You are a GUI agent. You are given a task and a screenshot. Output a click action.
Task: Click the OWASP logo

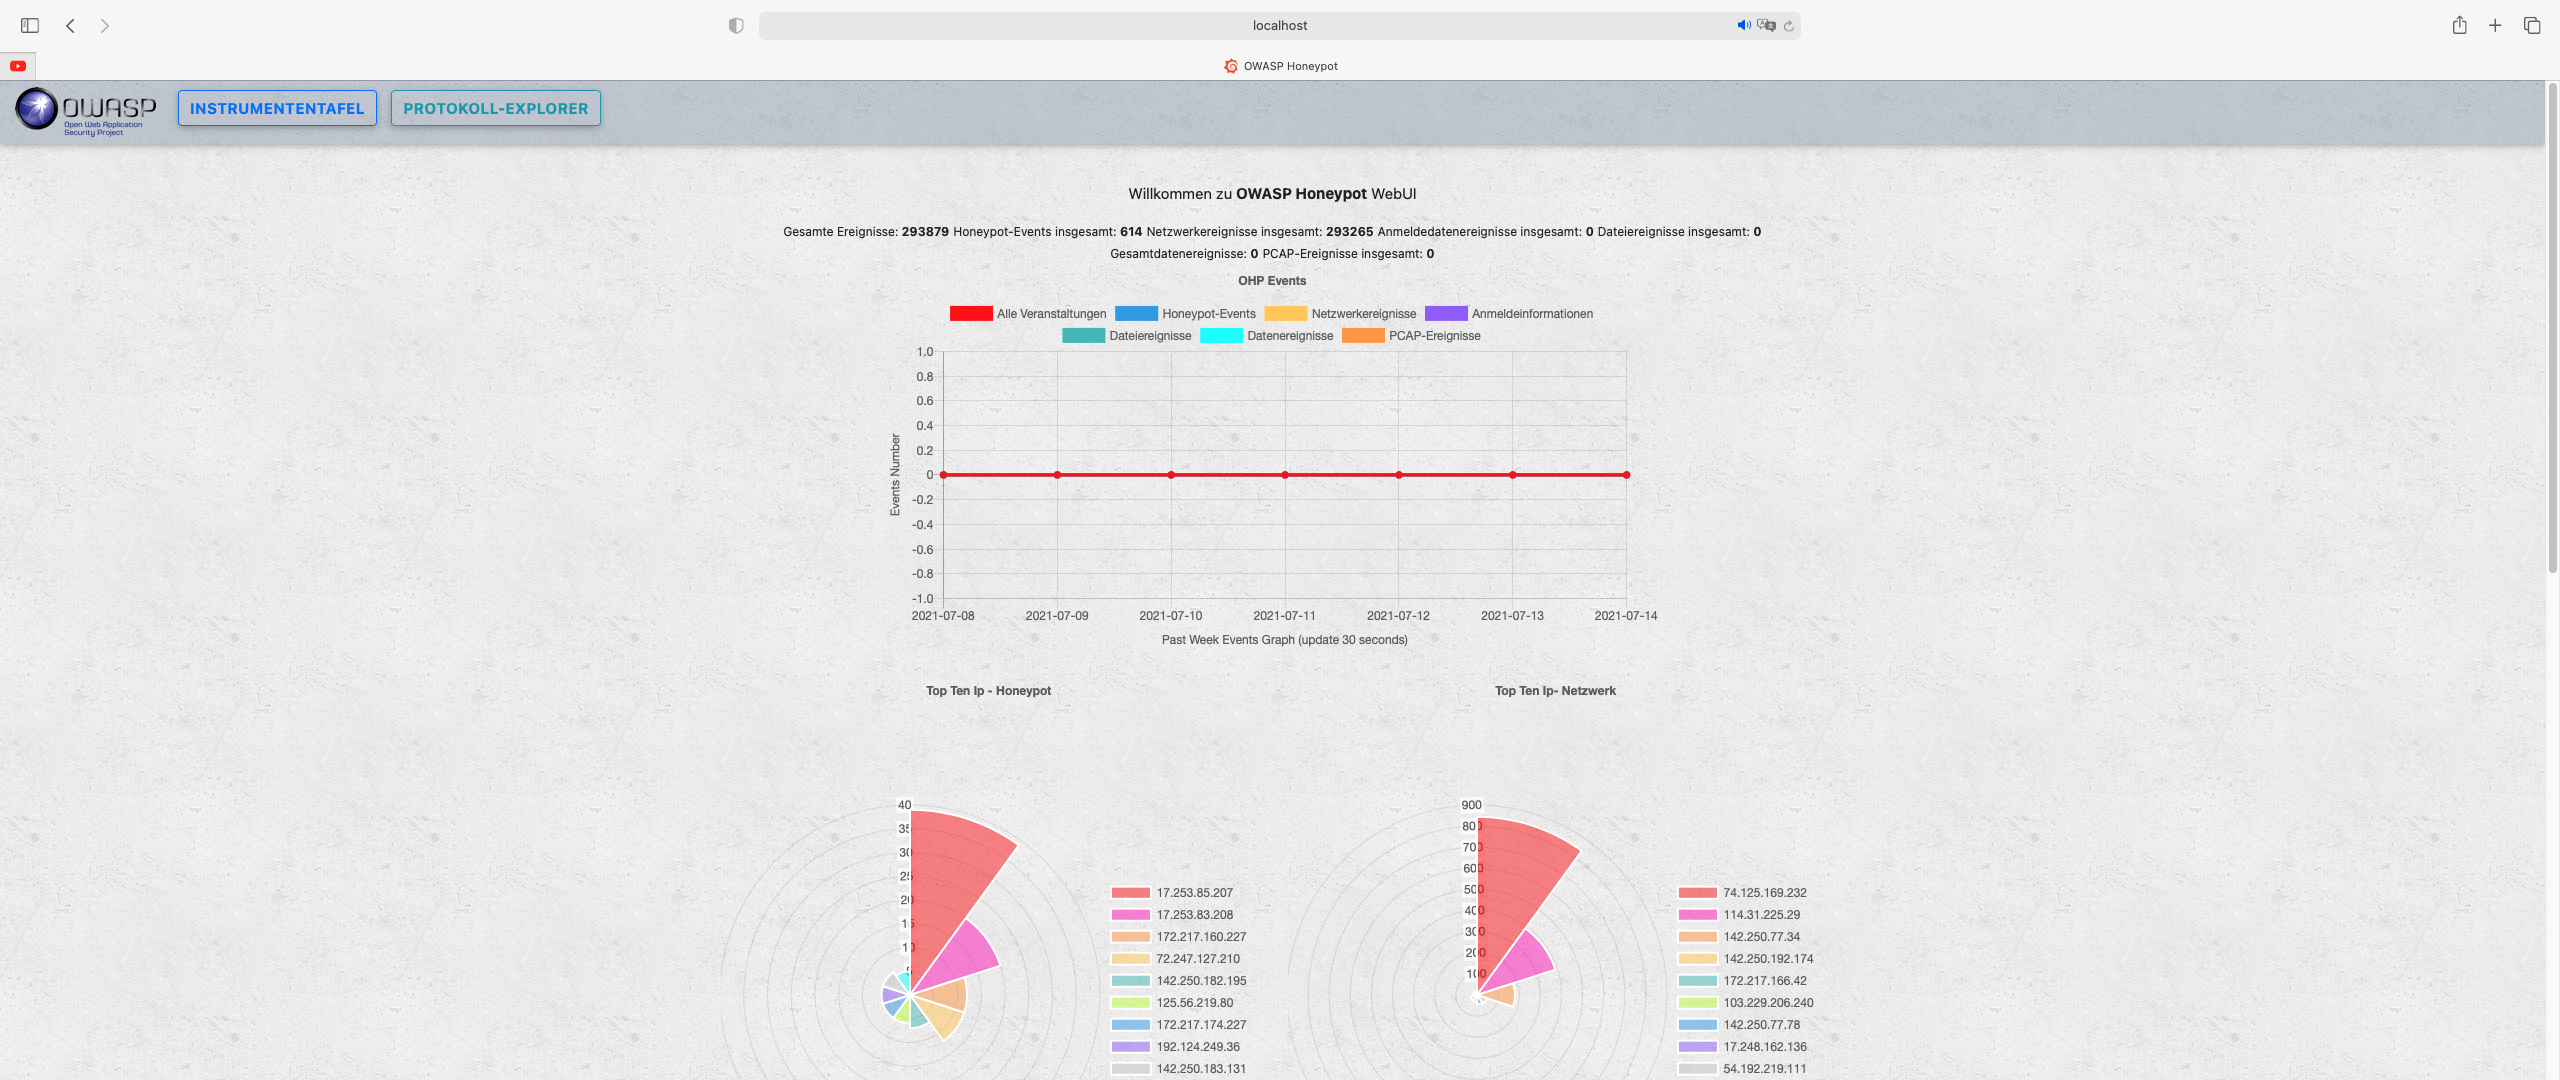pyautogui.click(x=86, y=109)
